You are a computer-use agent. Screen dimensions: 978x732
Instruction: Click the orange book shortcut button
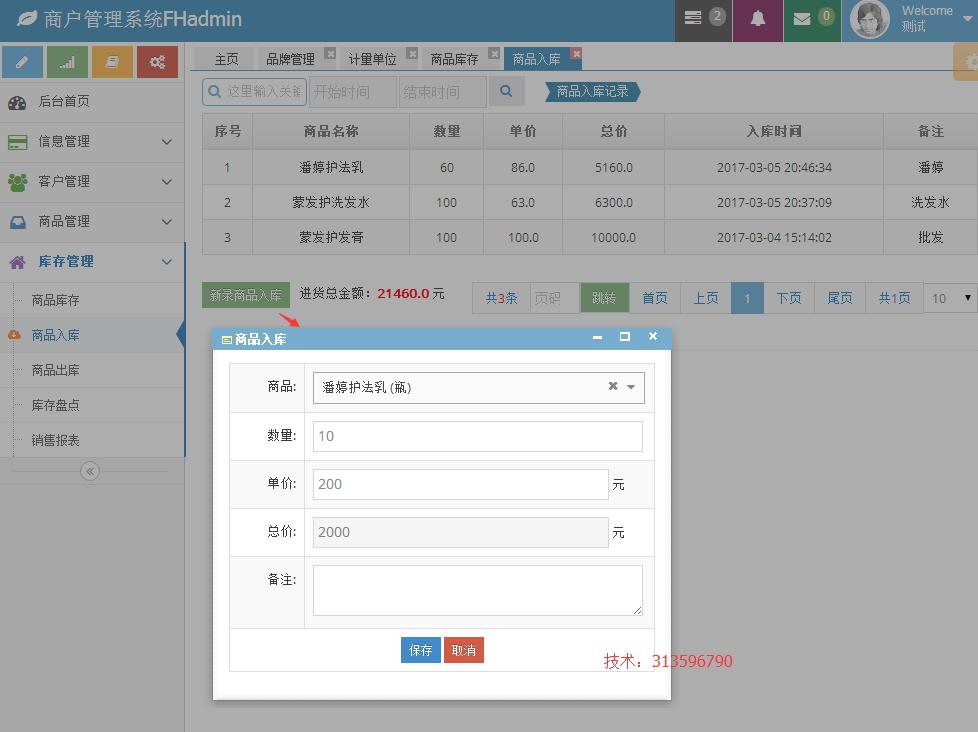[x=112, y=62]
